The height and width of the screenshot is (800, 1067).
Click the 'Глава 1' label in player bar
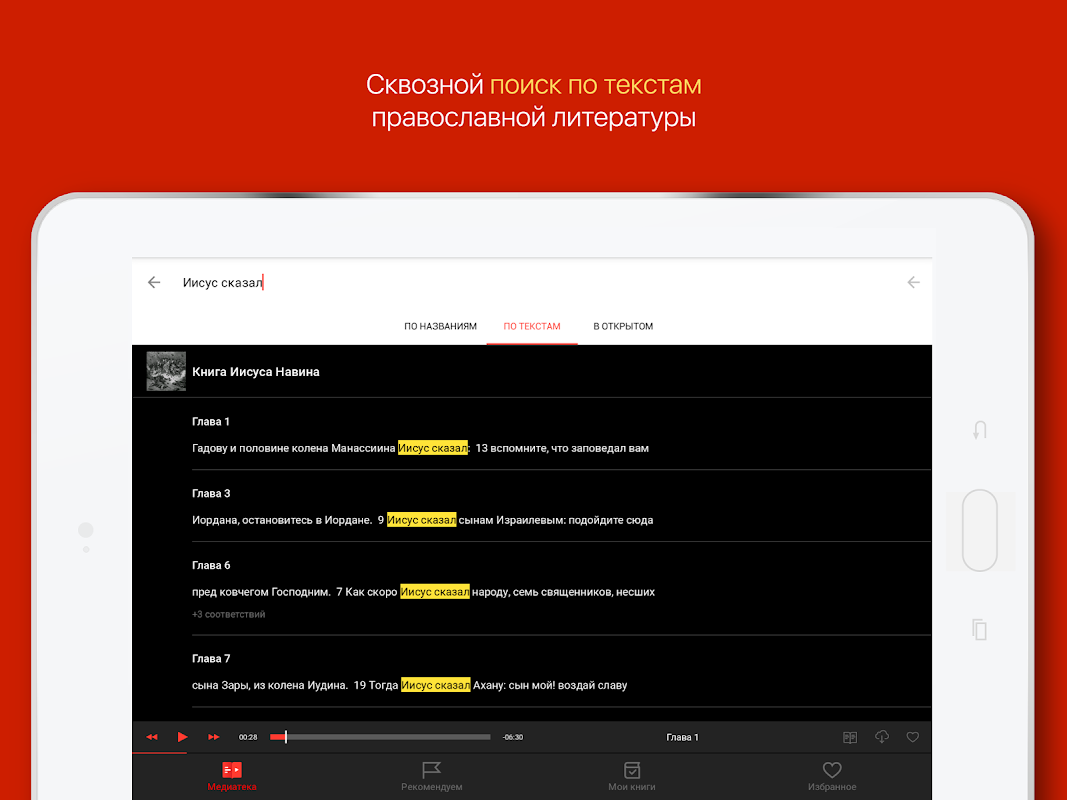tap(683, 737)
